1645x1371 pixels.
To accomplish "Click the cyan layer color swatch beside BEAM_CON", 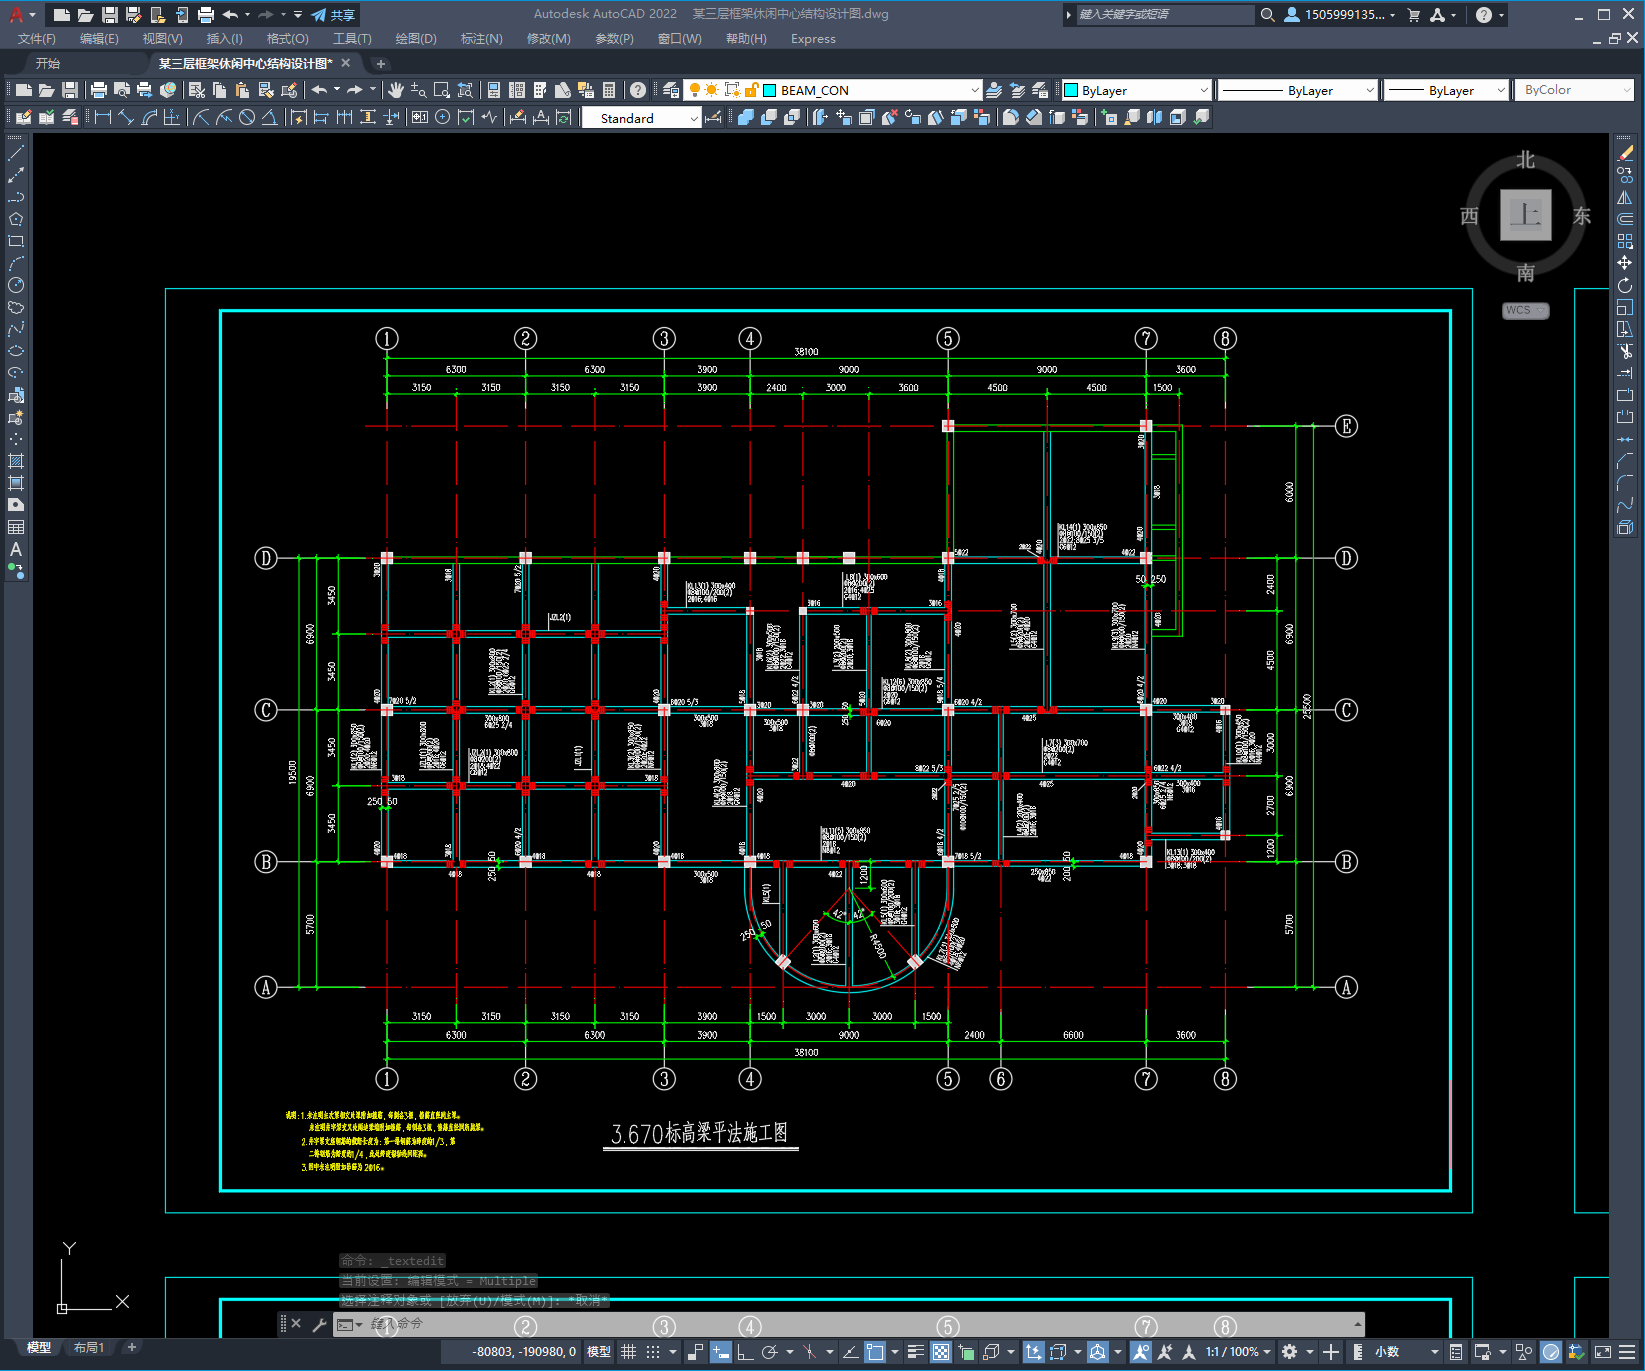I will 770,90.
